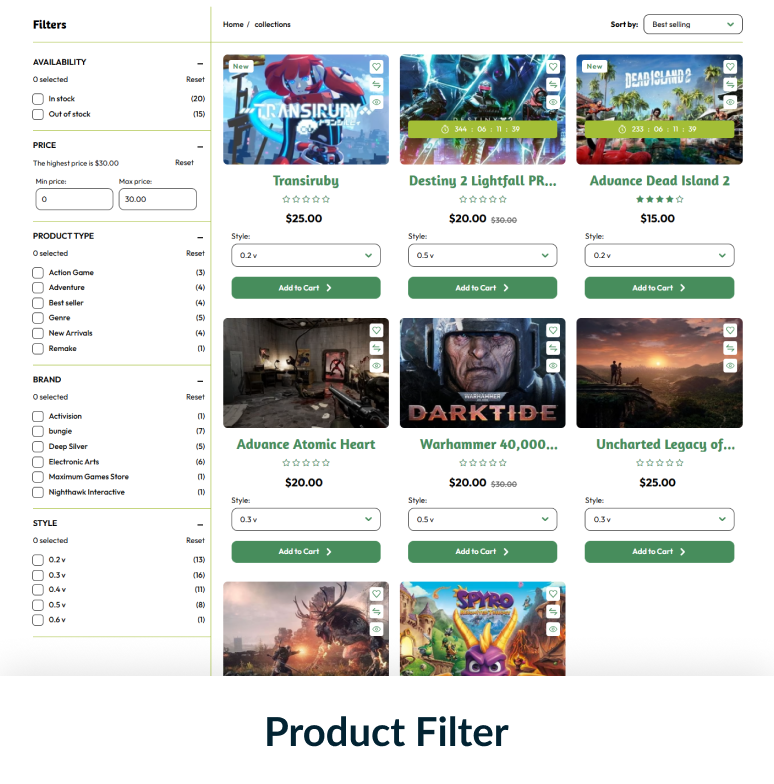Open Style dropdown for Destiny 2 Lightfall
The height and width of the screenshot is (784, 774).
(482, 256)
